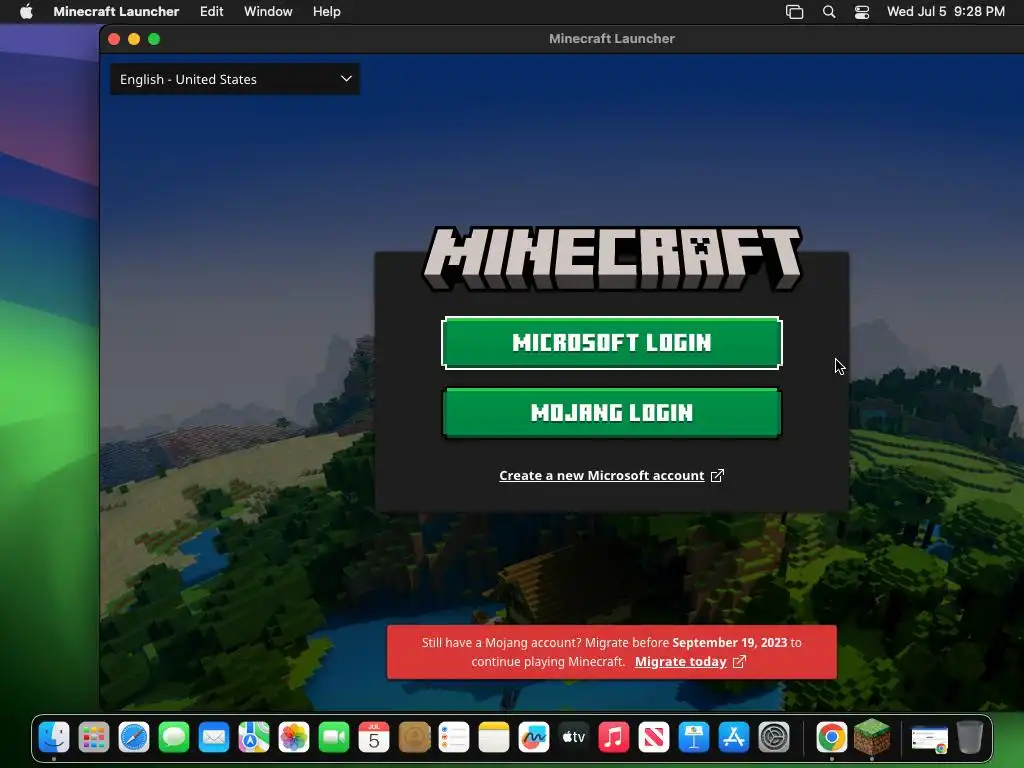Open Apple TV from the Dock
The width and height of the screenshot is (1024, 768).
pos(574,737)
